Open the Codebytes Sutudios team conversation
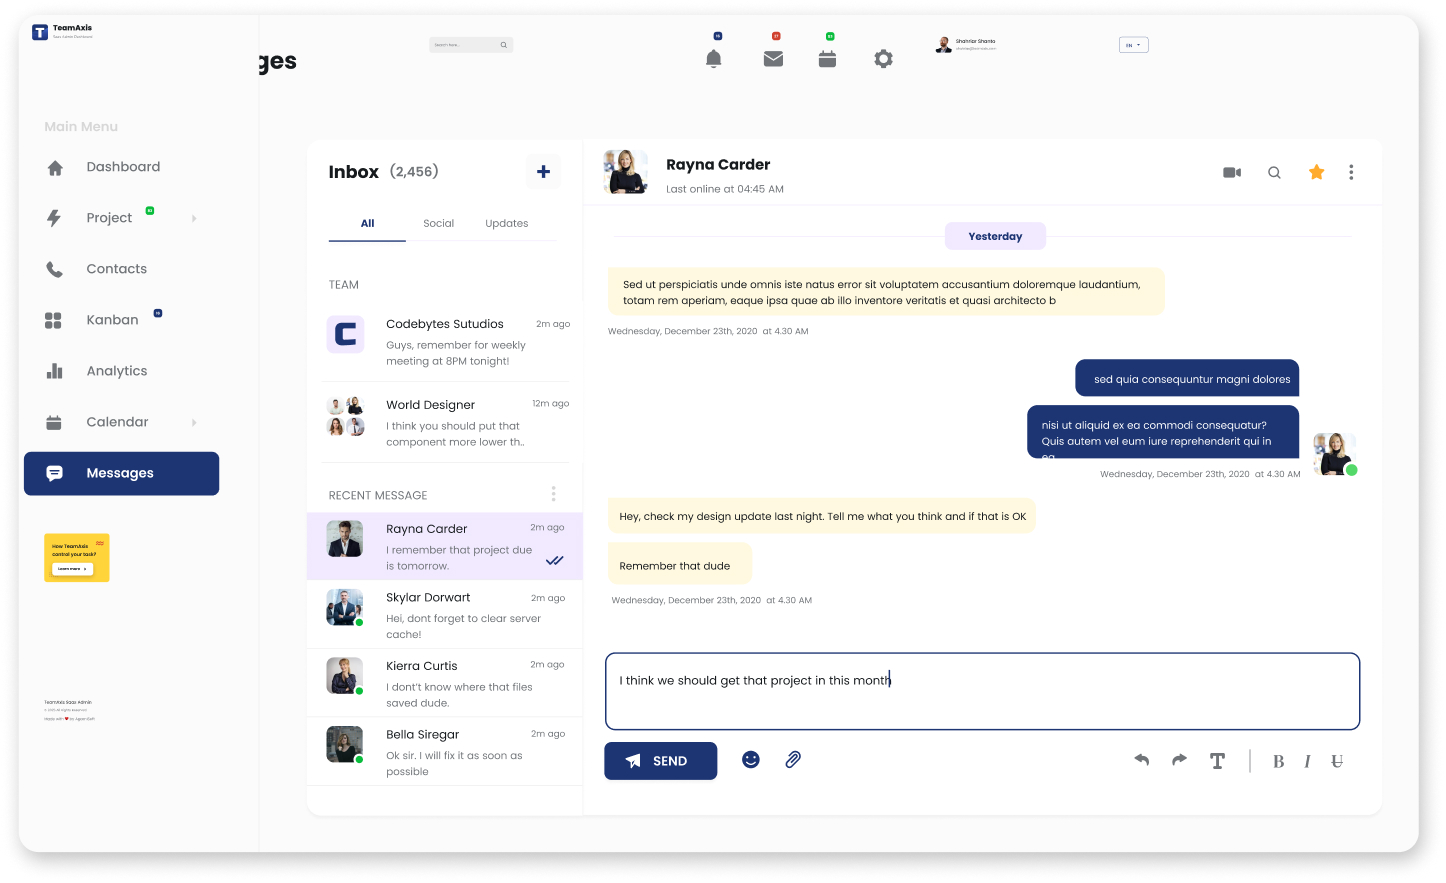Image resolution: width=1446 pixels, height=883 pixels. click(446, 342)
